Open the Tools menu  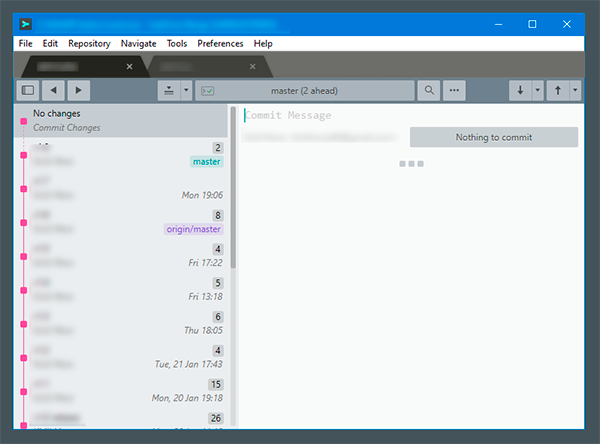pyautogui.click(x=177, y=44)
